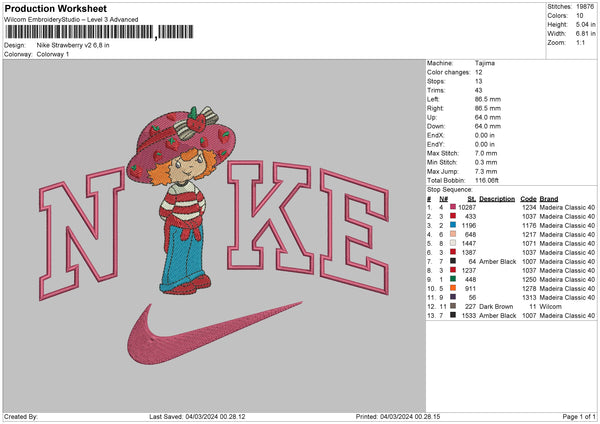Click the Dark Brown swatch in row 12
This screenshot has width=600, height=424.
pos(453,306)
